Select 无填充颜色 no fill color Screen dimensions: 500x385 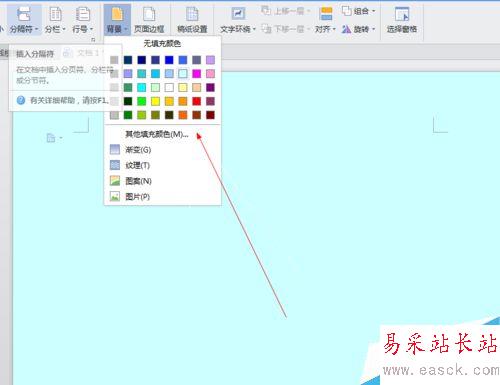tap(162, 44)
